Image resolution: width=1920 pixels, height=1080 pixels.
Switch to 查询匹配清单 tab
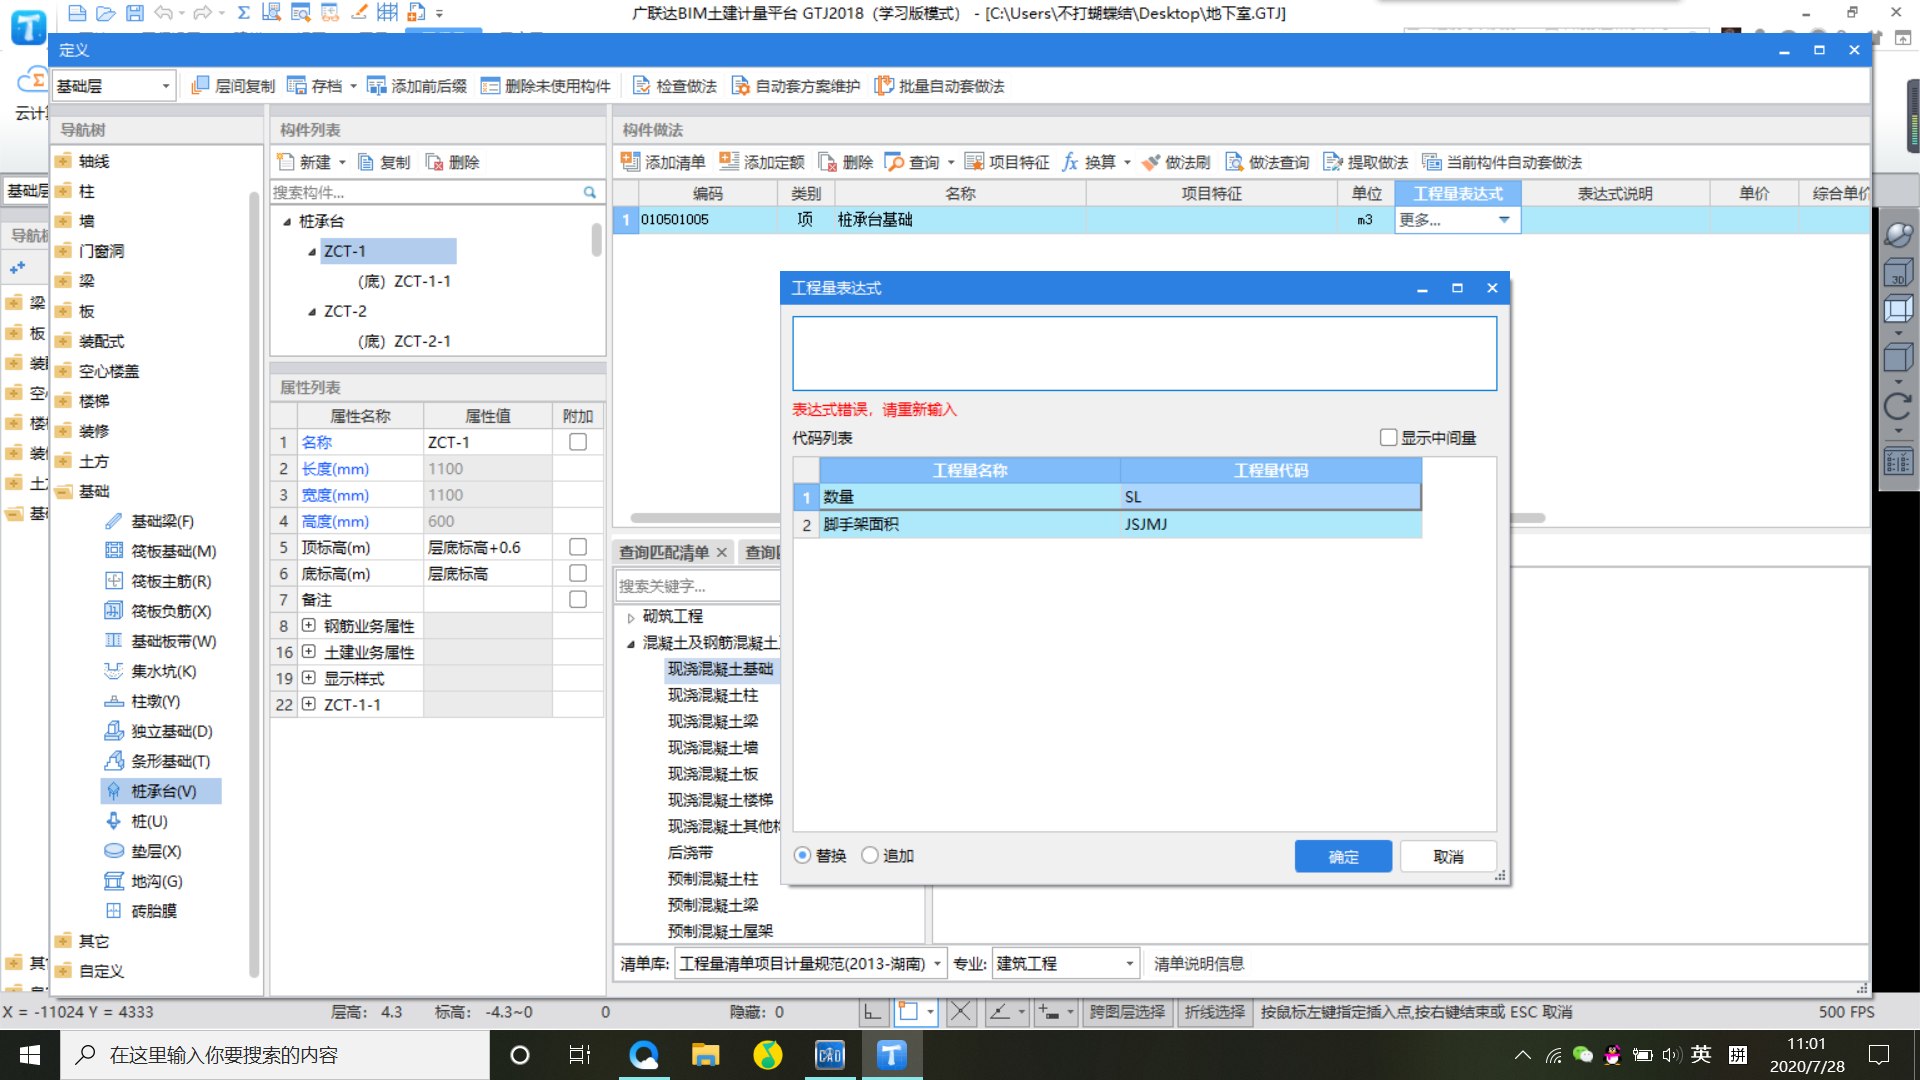click(664, 552)
